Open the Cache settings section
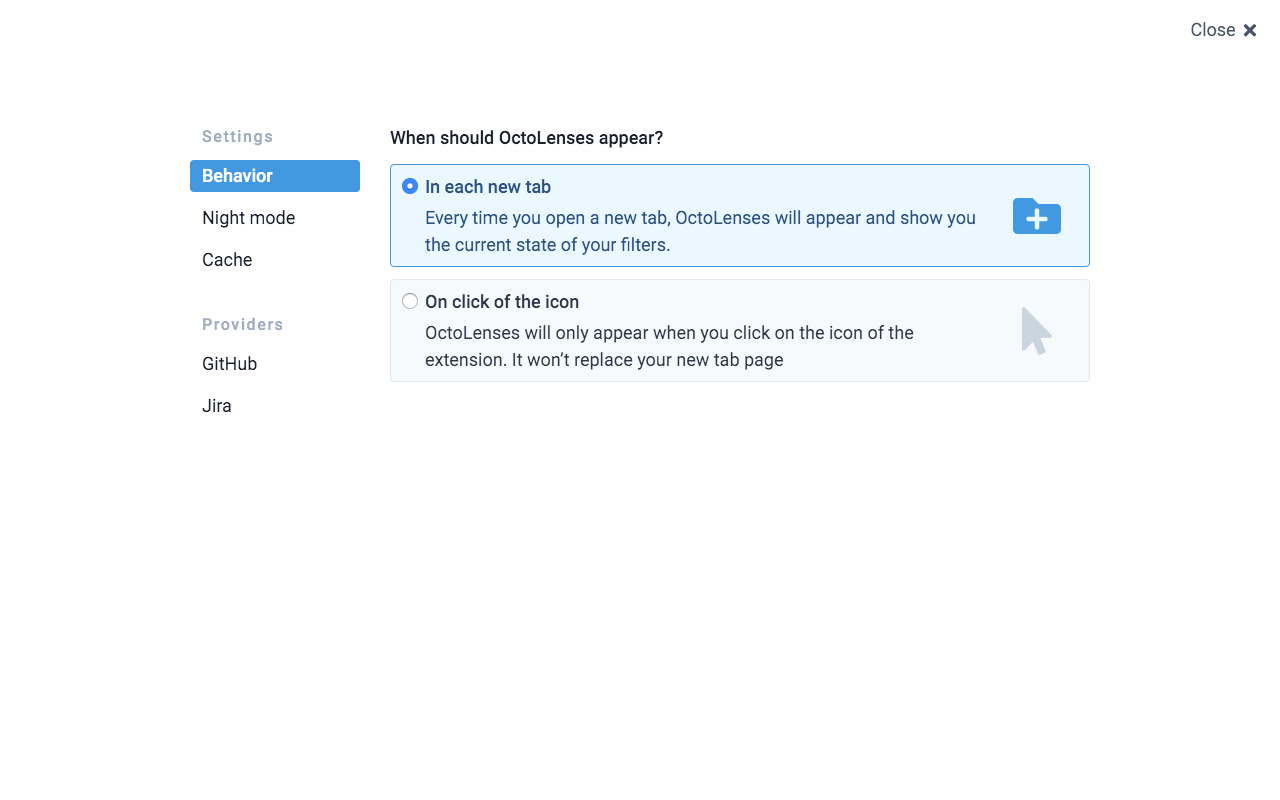1280x800 pixels. (275, 260)
